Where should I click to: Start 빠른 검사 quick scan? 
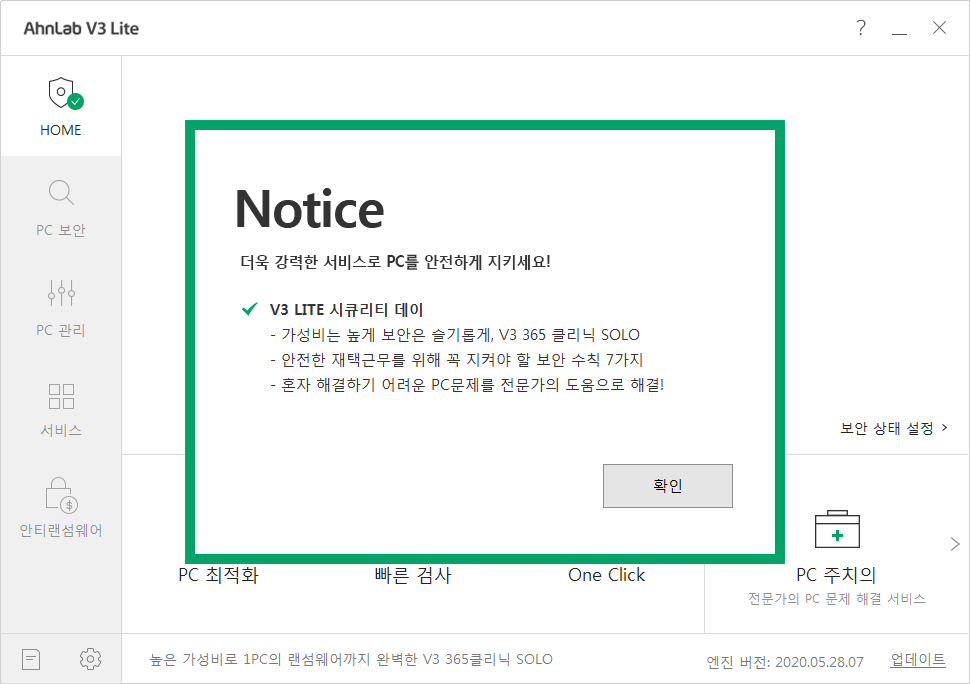click(413, 575)
